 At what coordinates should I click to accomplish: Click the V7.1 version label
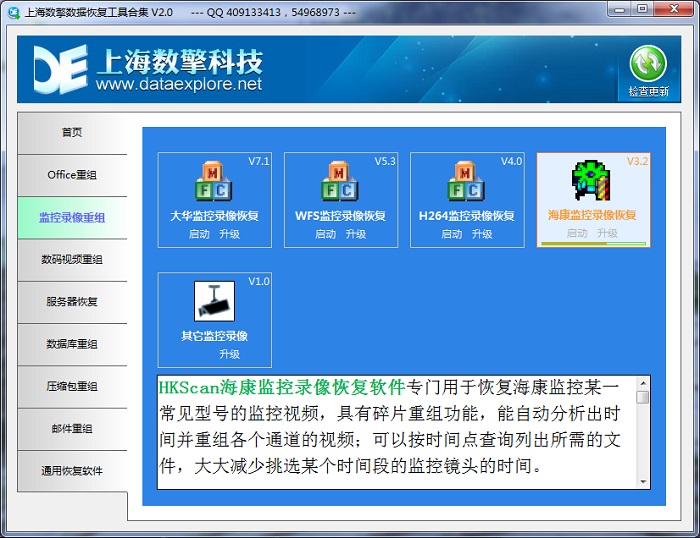pos(259,161)
